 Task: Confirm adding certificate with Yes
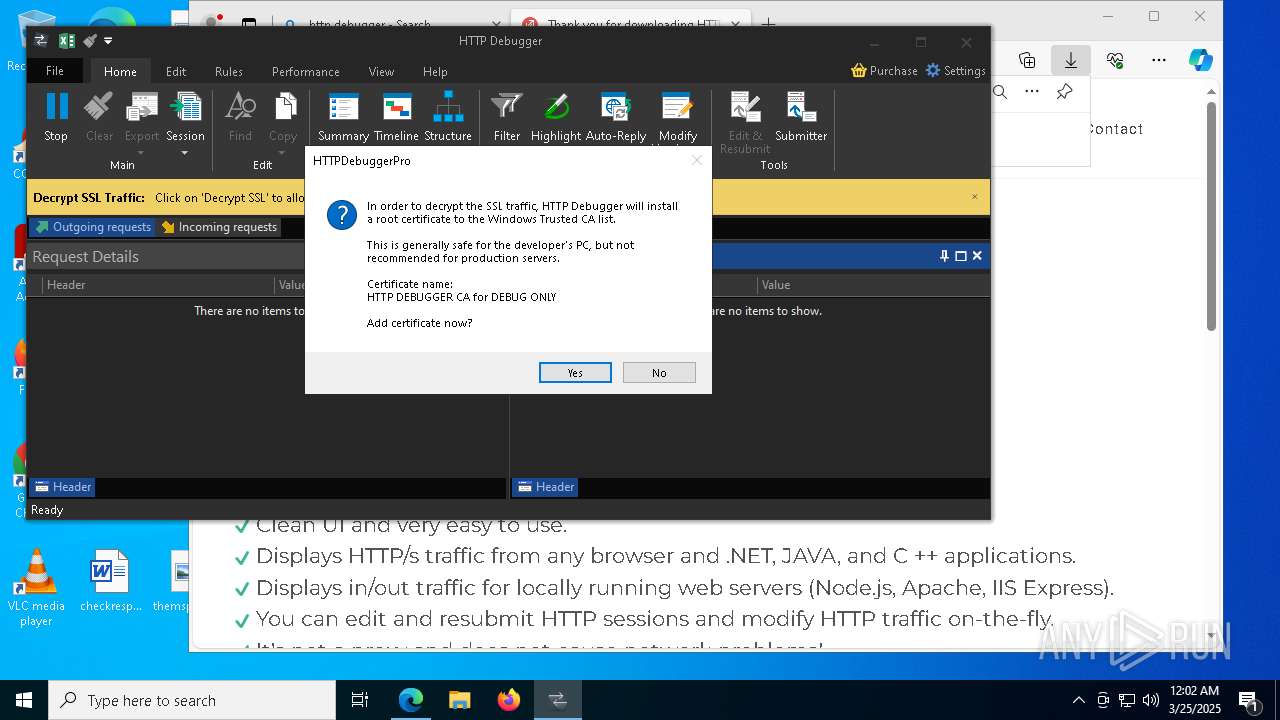(575, 372)
